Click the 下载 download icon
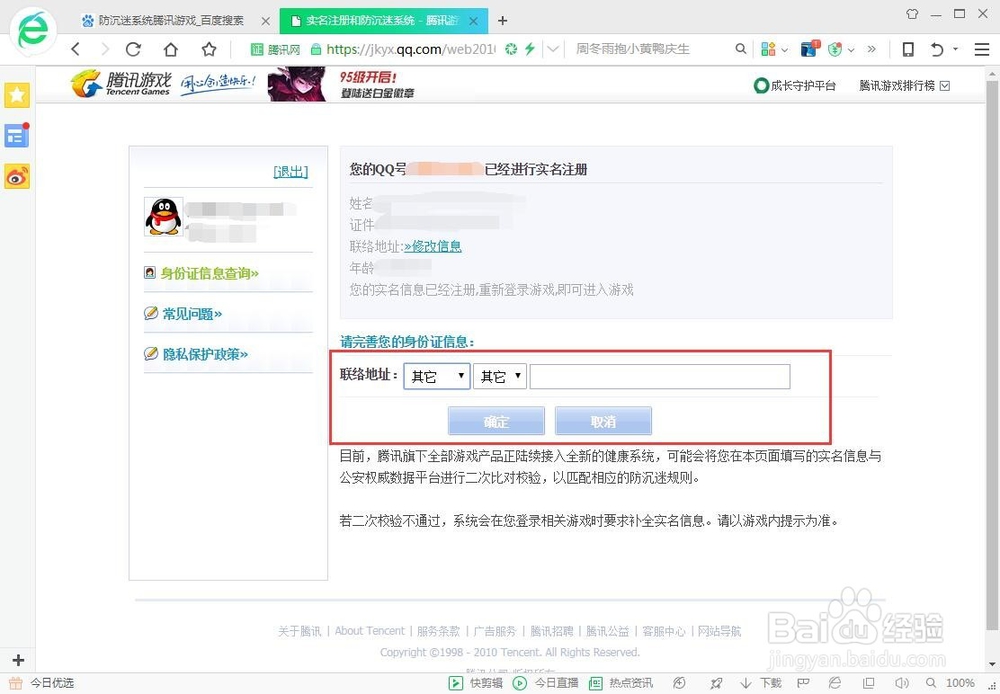The width and height of the screenshot is (1000, 694). (761, 683)
